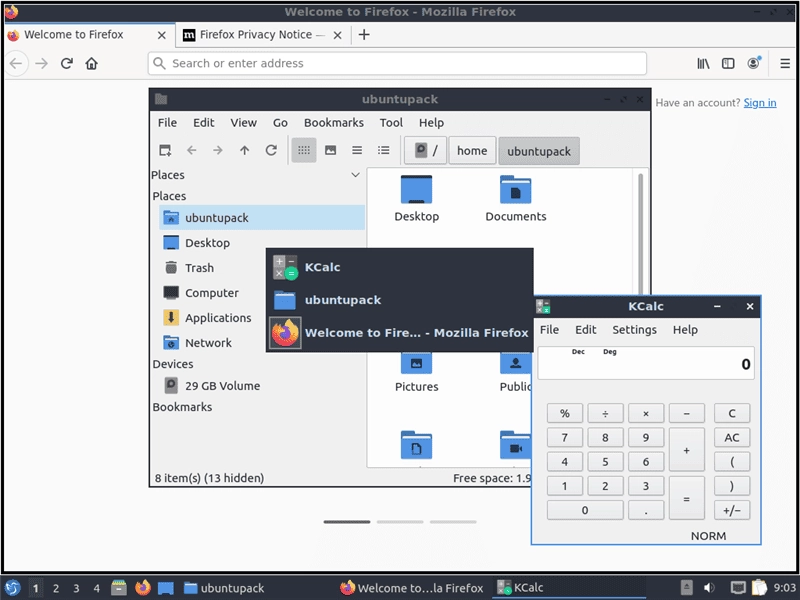The width and height of the screenshot is (800, 600).
Task: Select Computer in Places sidebar
Action: point(212,293)
